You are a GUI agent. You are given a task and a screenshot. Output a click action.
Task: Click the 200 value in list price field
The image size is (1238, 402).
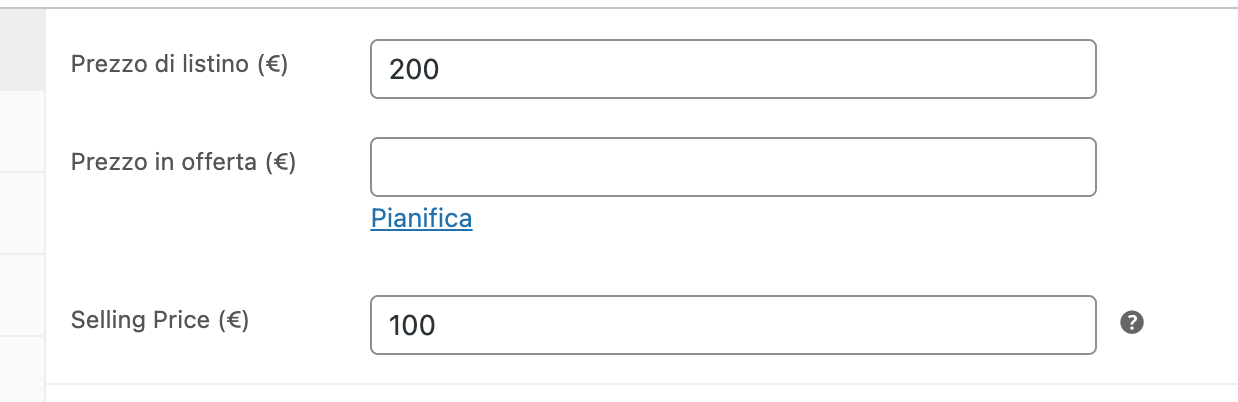[415, 70]
